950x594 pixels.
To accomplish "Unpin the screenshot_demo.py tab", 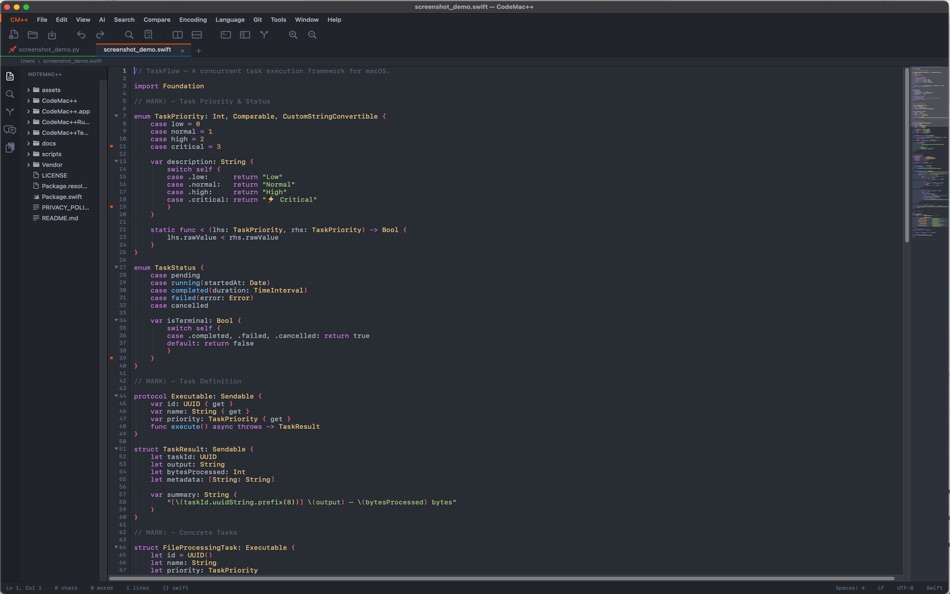I will click(12, 49).
